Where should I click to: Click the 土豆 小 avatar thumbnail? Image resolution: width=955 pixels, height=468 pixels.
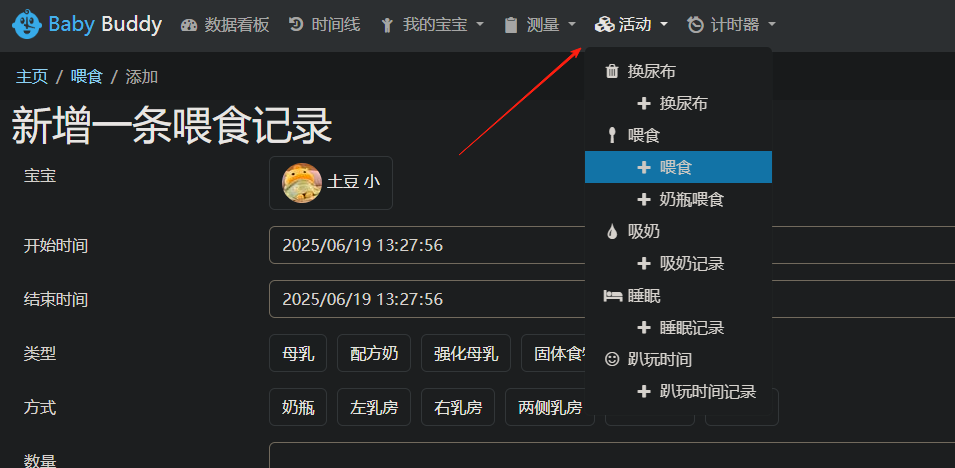pos(301,183)
